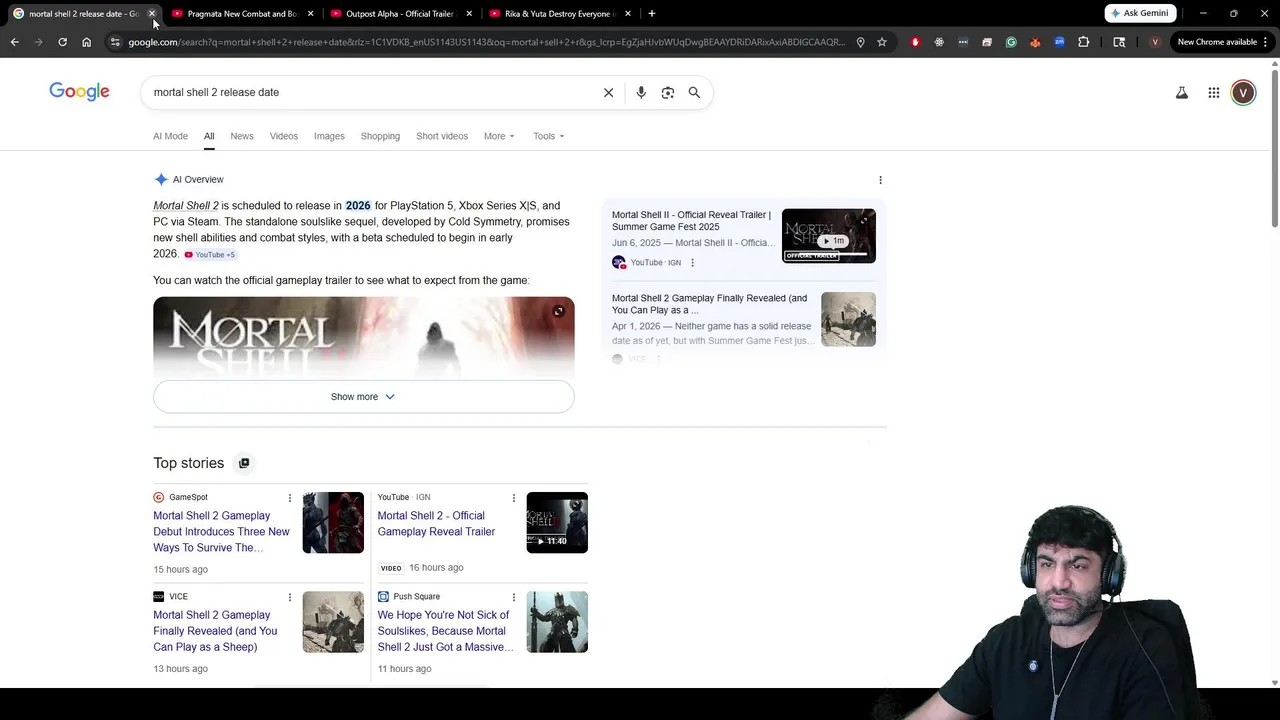Submit search with magnifier icon
Viewport: 1280px width, 720px height.
(x=694, y=92)
